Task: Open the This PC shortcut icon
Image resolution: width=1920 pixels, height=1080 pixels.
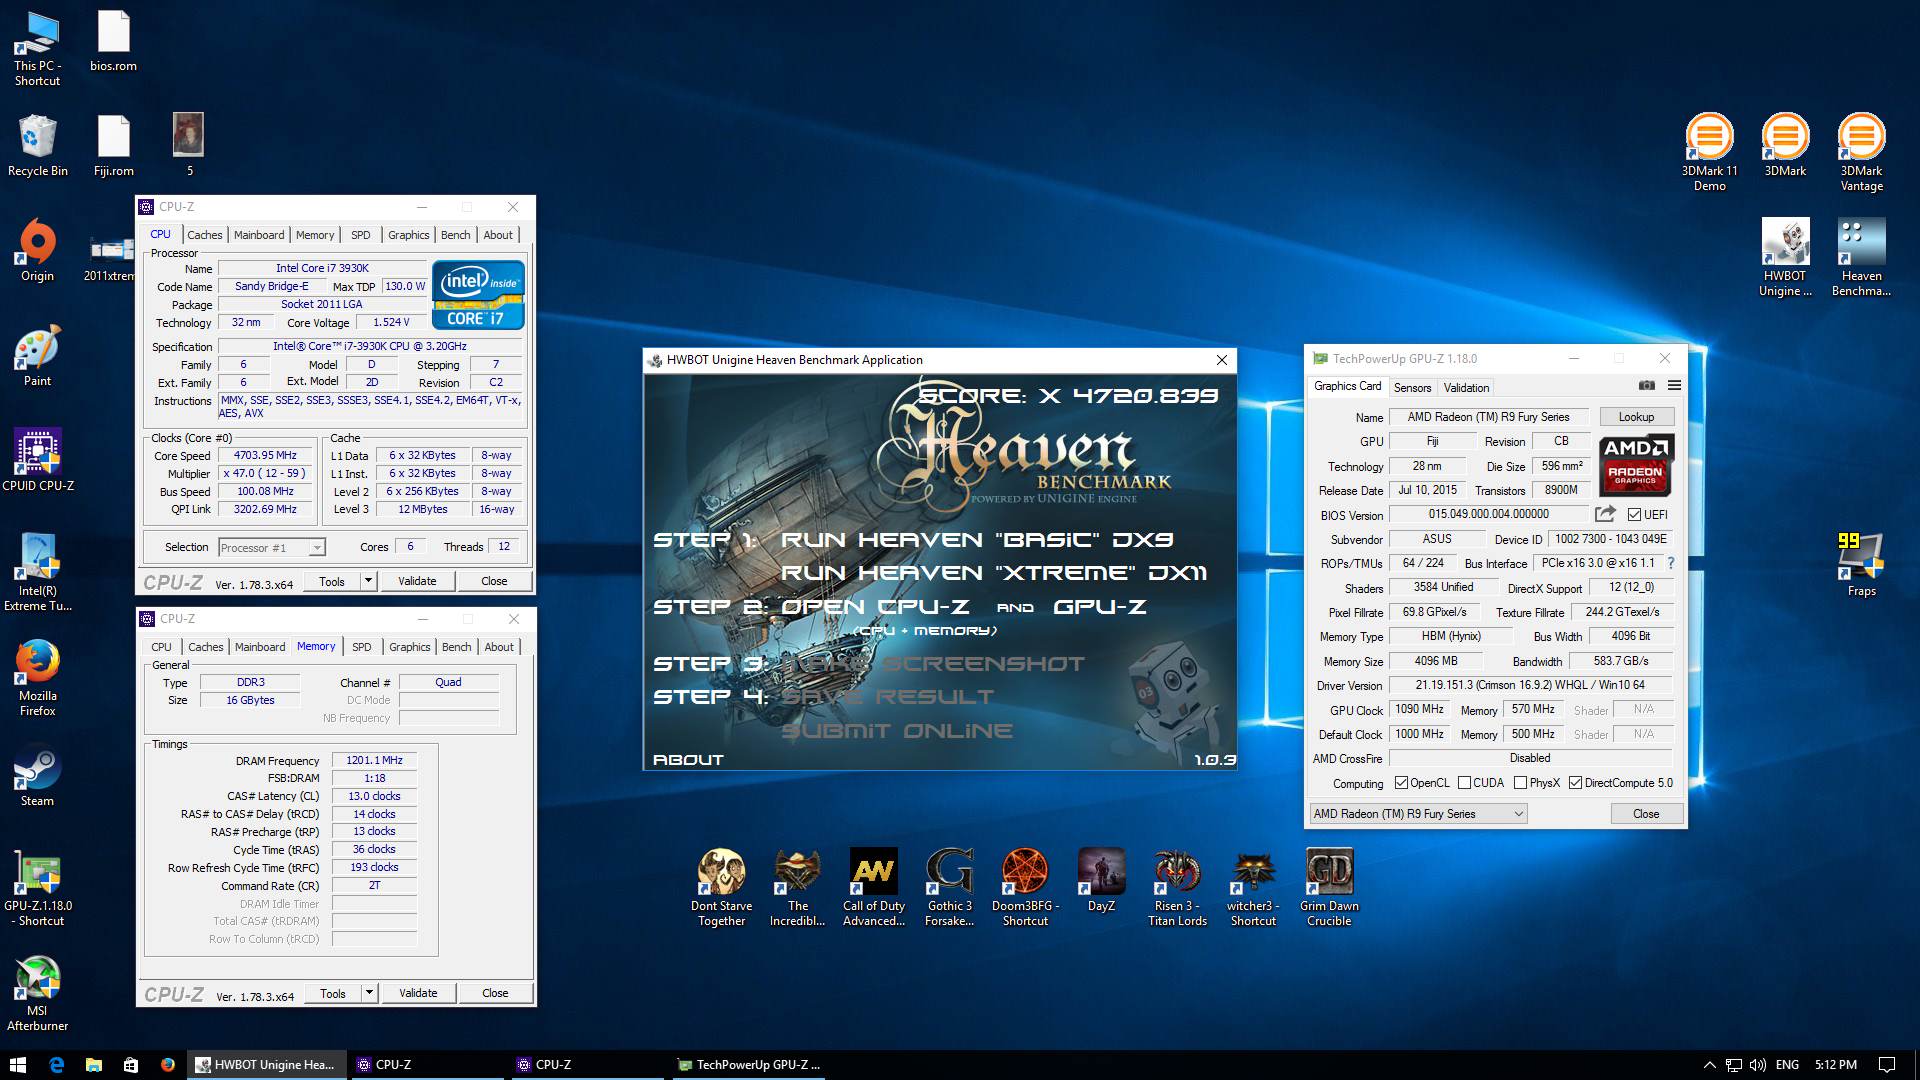Action: tap(37, 48)
